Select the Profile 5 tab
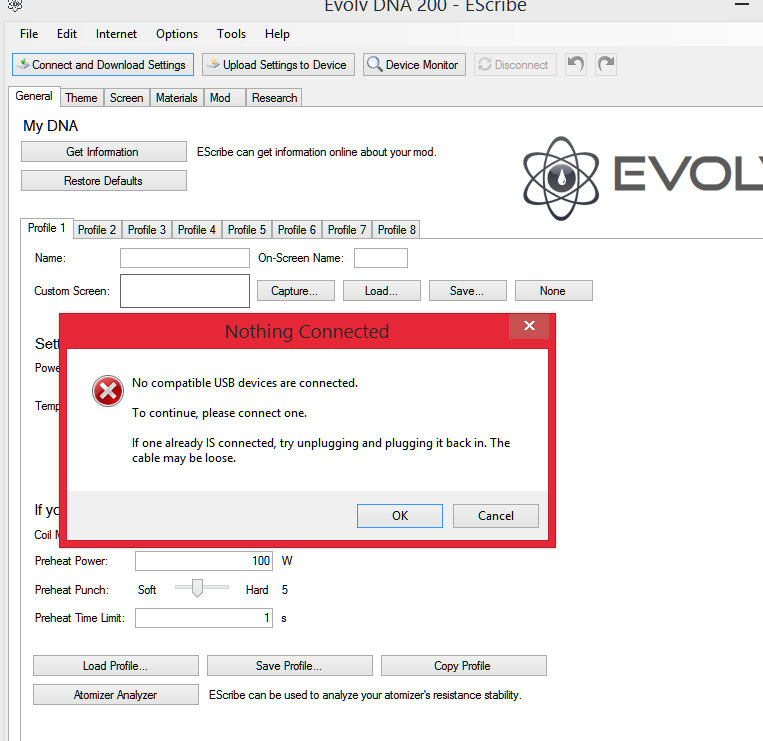763x741 pixels. pyautogui.click(x=247, y=230)
